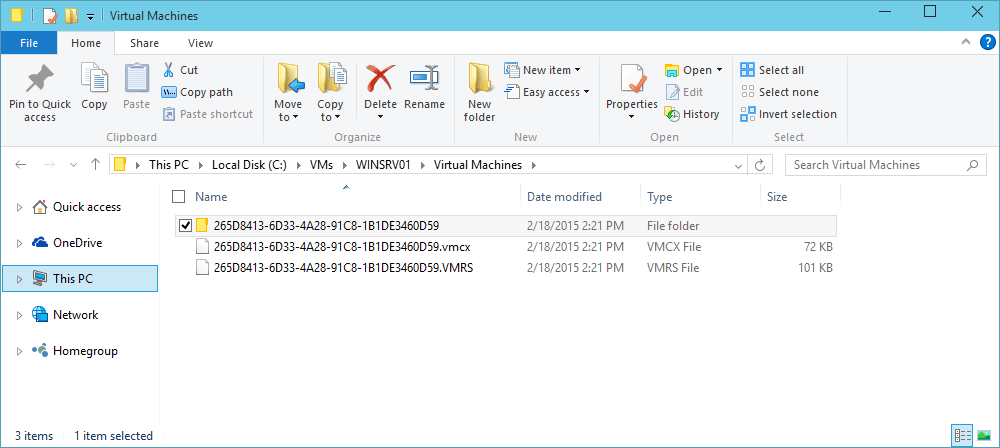Refresh the current folder view
The height and width of the screenshot is (448, 1000).
(x=759, y=165)
